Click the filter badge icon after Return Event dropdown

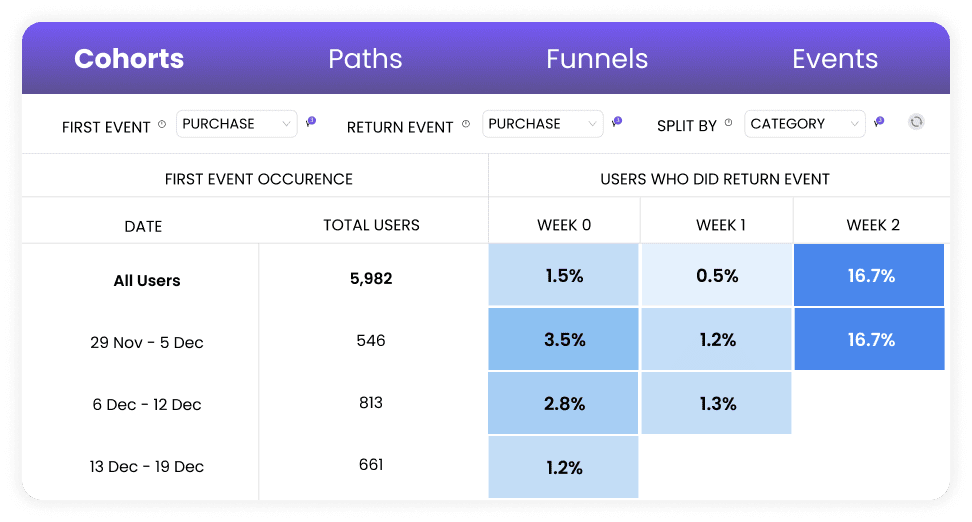(616, 122)
